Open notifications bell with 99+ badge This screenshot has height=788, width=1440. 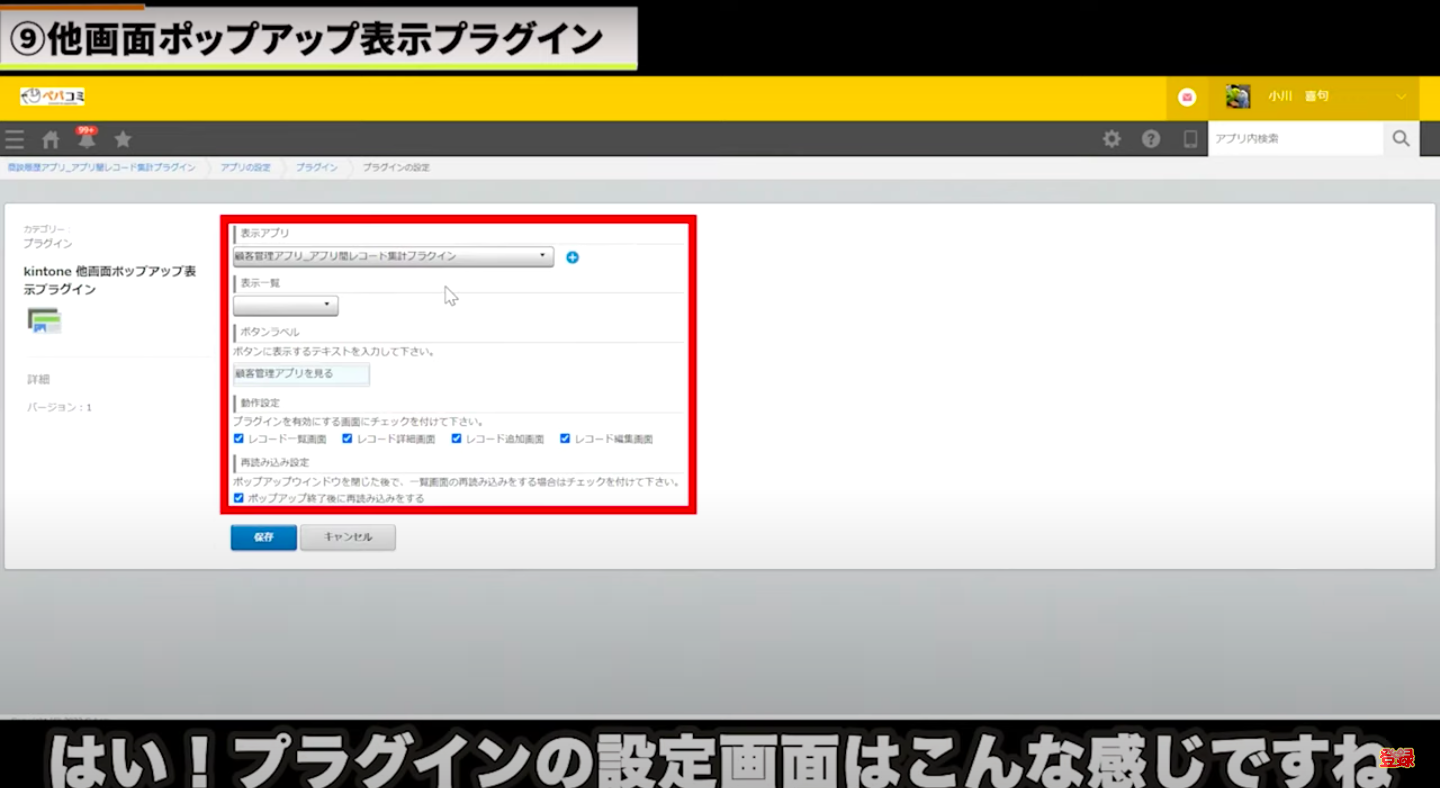87,139
